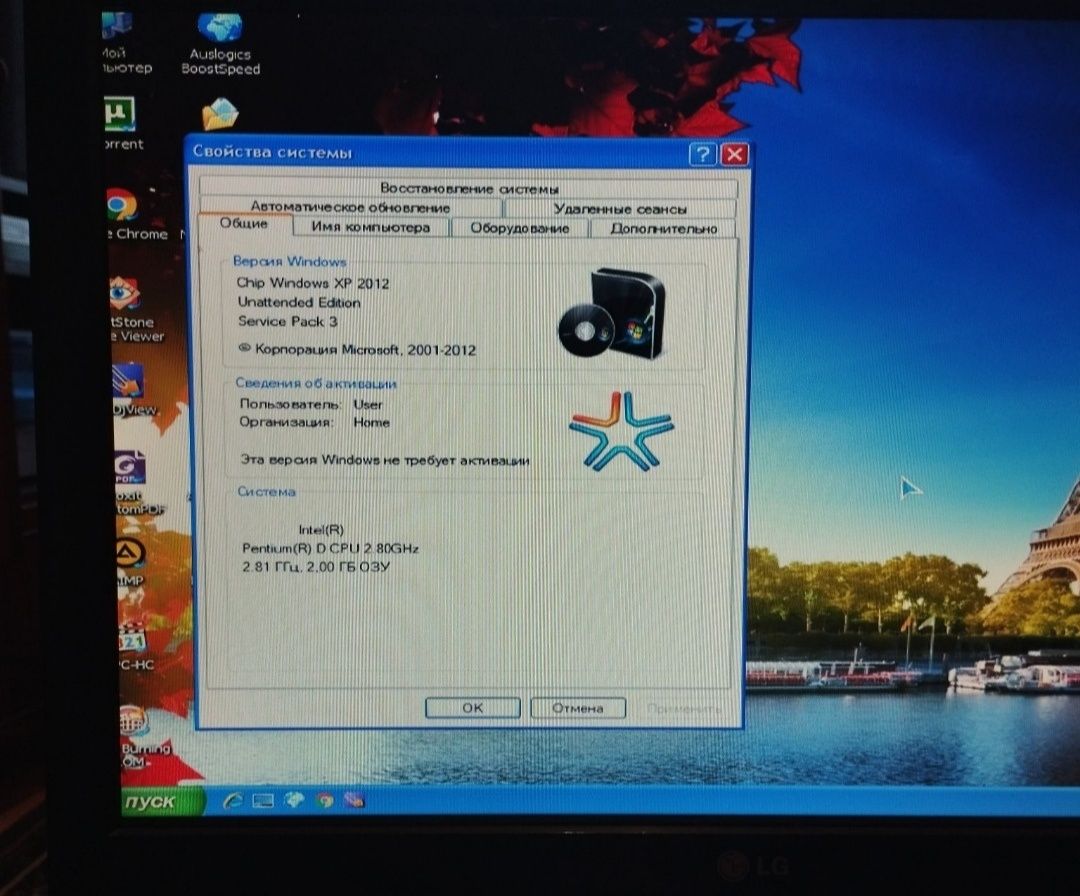Open the Google Chrome desktop shortcut

coord(136,214)
